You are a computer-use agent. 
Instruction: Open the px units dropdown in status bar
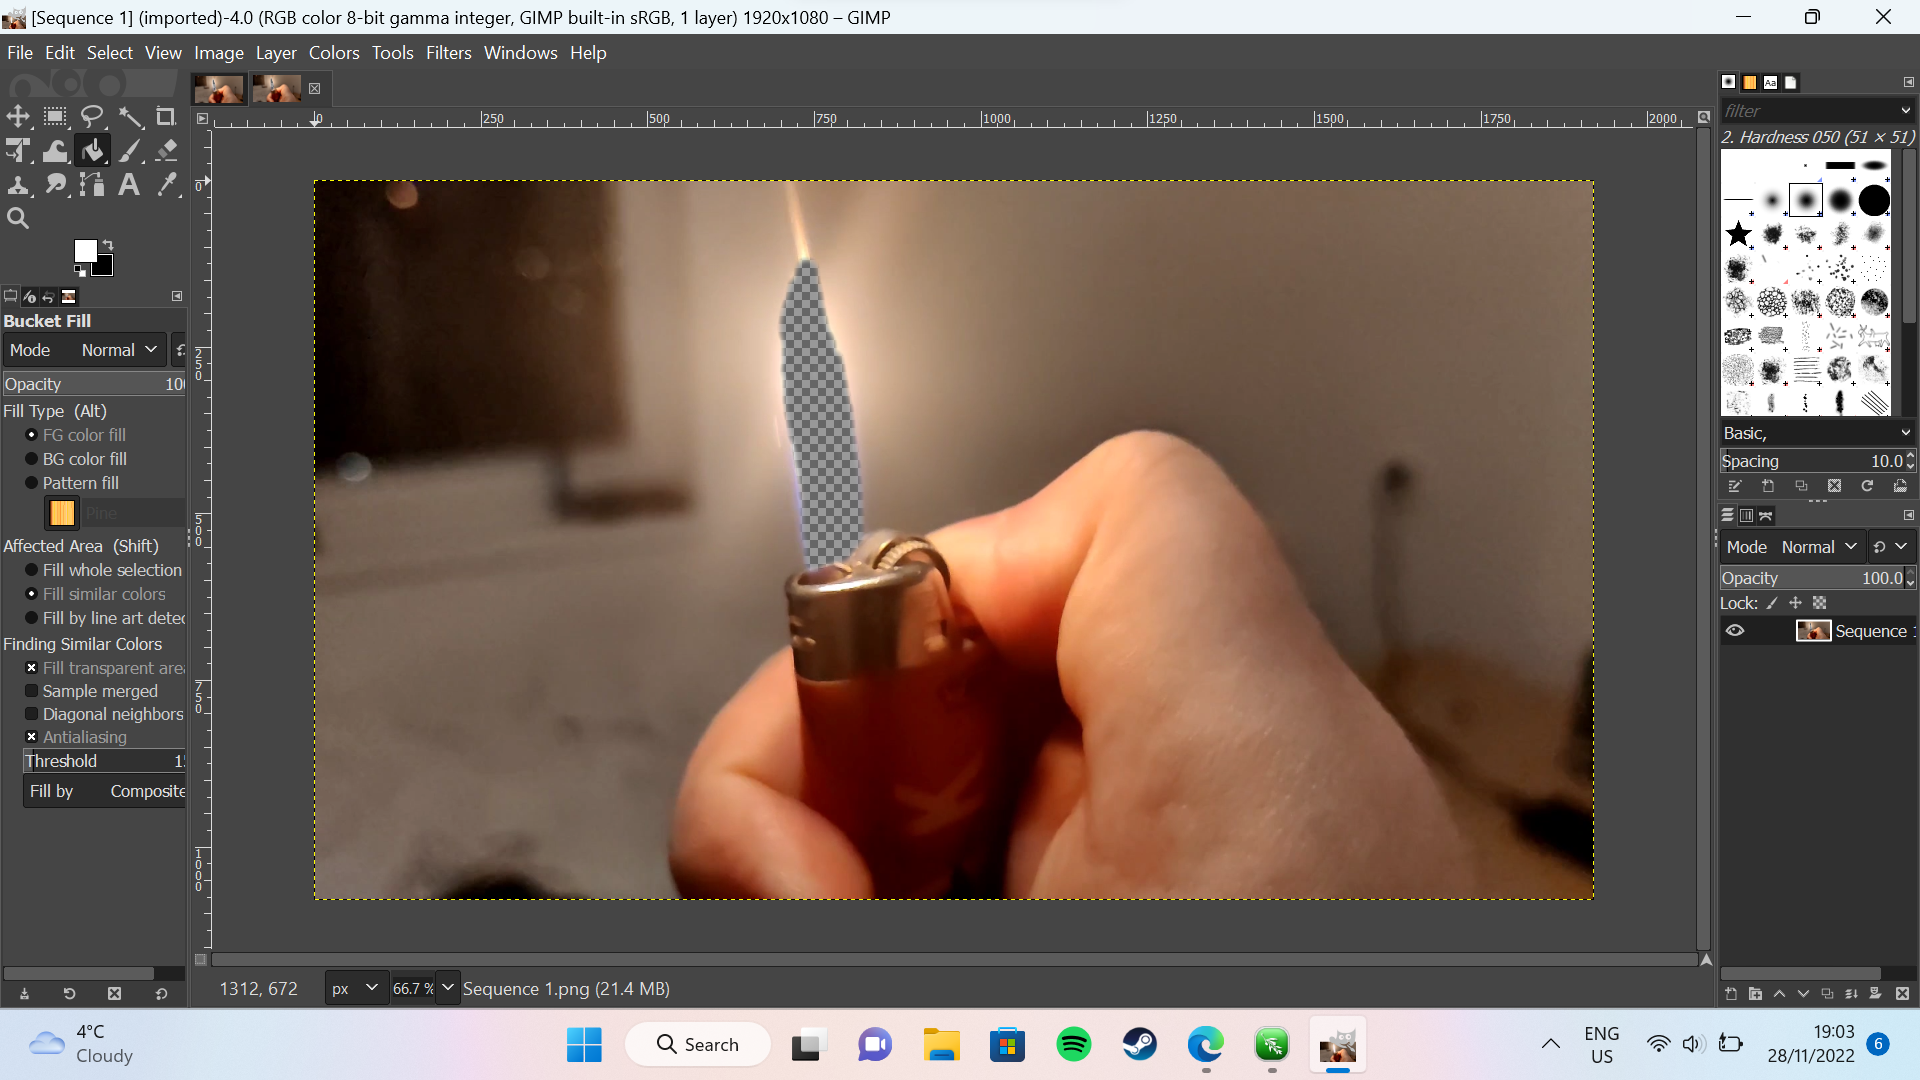tap(357, 988)
